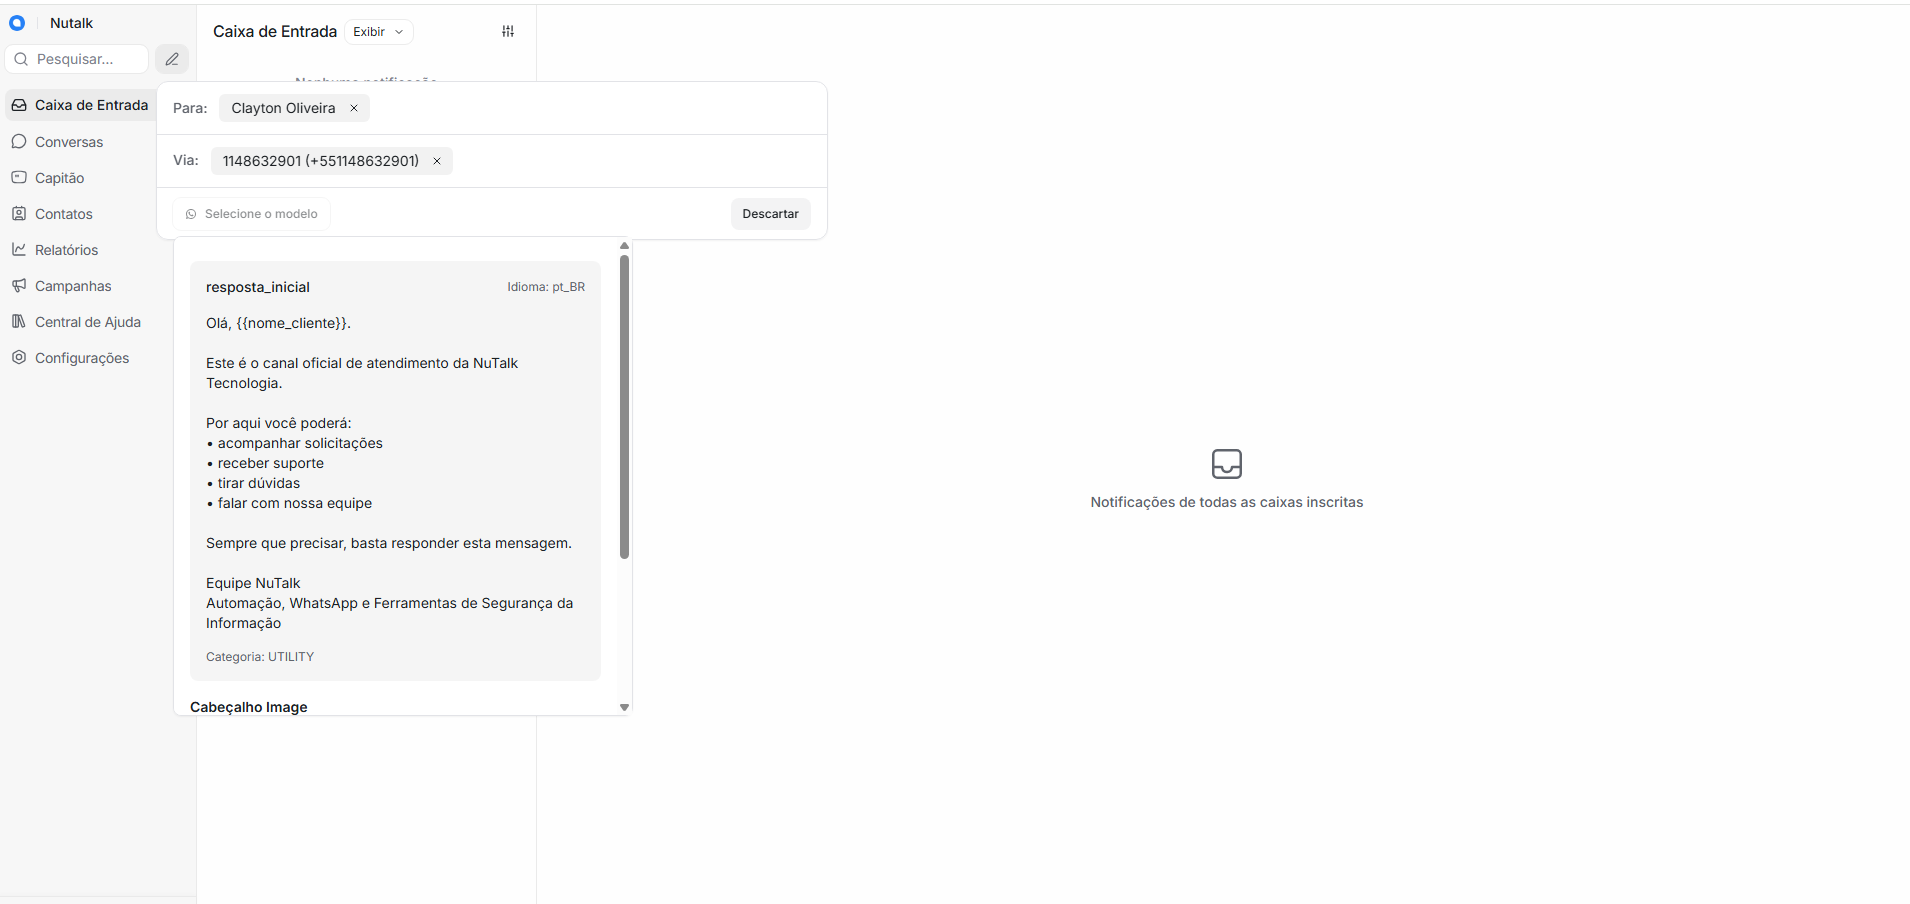Click the Contatos address book icon

click(19, 213)
